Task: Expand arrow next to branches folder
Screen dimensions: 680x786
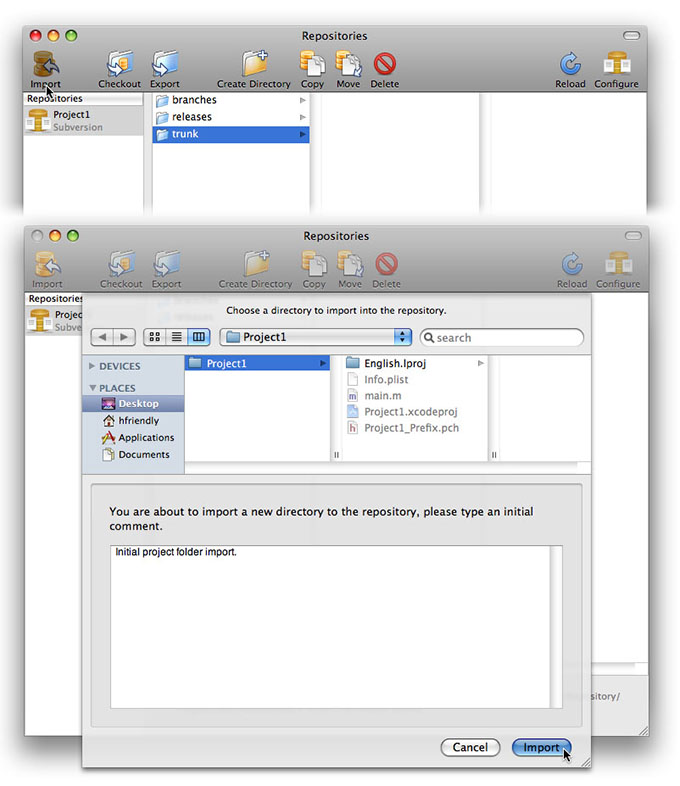Action: point(303,100)
